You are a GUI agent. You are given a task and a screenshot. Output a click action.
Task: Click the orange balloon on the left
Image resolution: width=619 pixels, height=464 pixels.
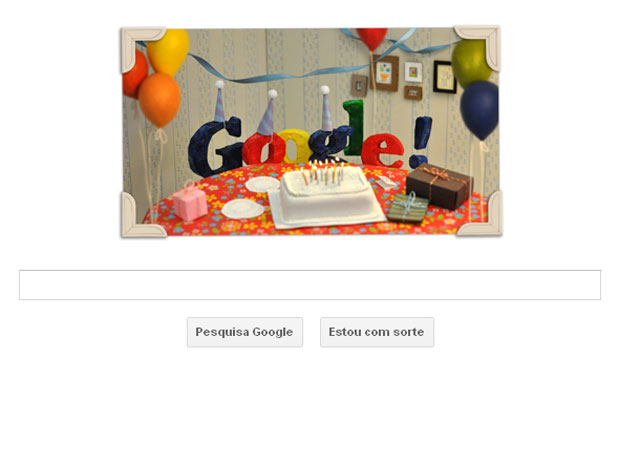point(159,100)
